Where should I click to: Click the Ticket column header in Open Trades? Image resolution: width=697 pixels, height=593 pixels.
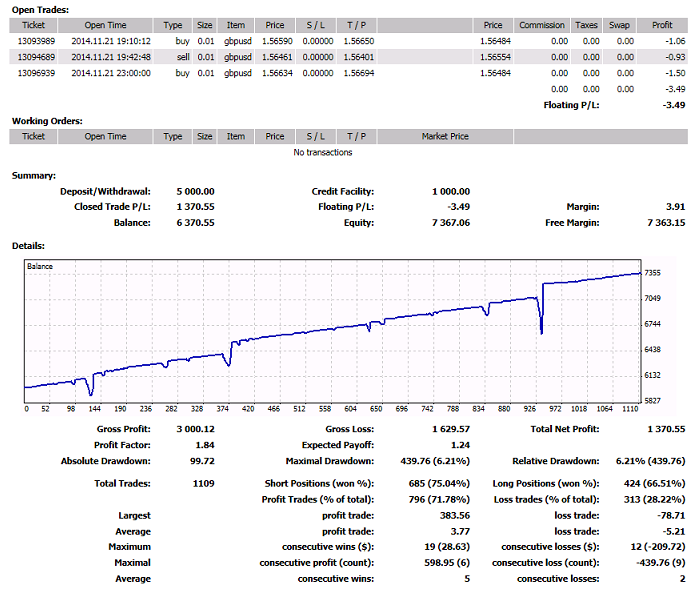pos(33,25)
